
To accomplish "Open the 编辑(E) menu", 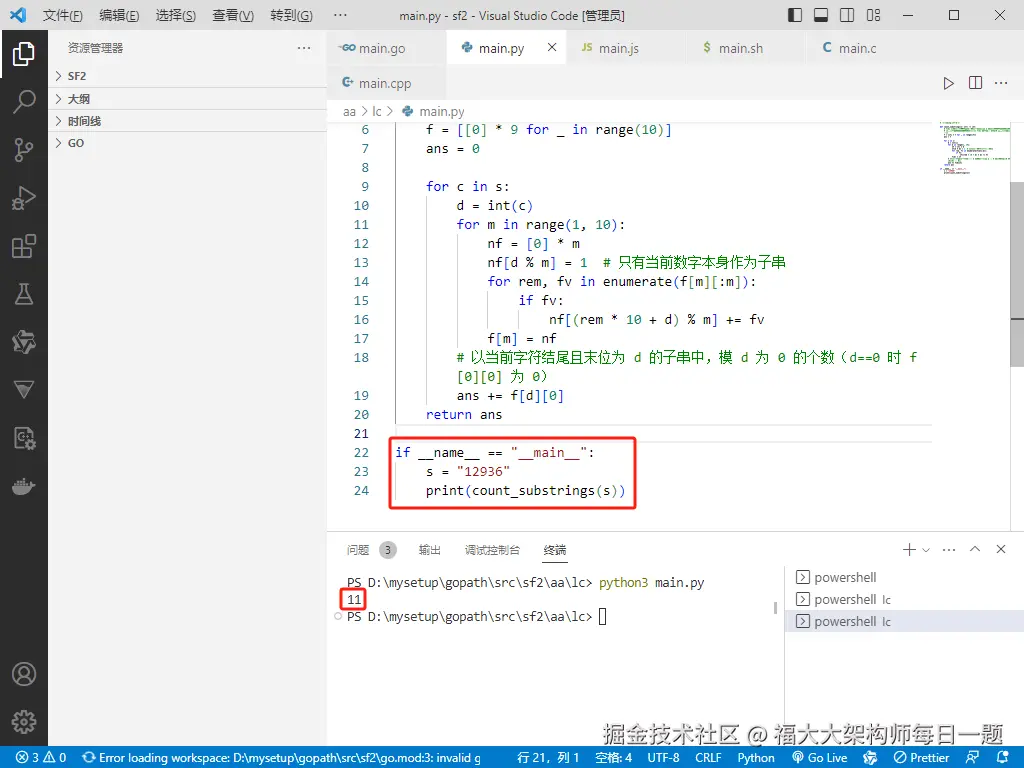I will pyautogui.click(x=120, y=15).
